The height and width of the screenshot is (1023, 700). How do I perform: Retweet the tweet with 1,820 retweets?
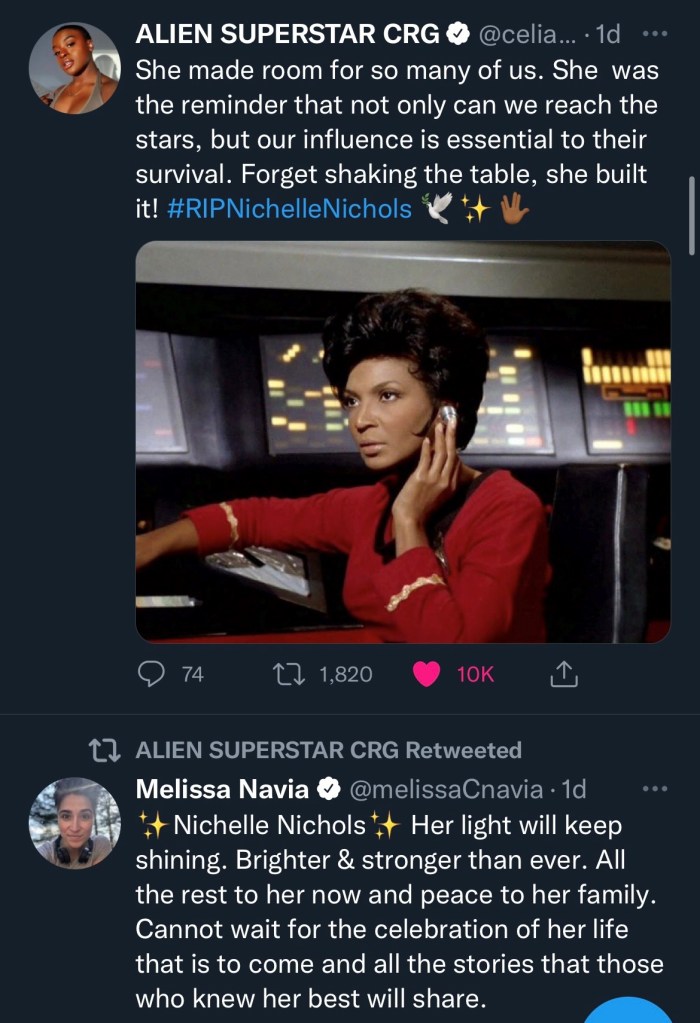pyautogui.click(x=289, y=675)
